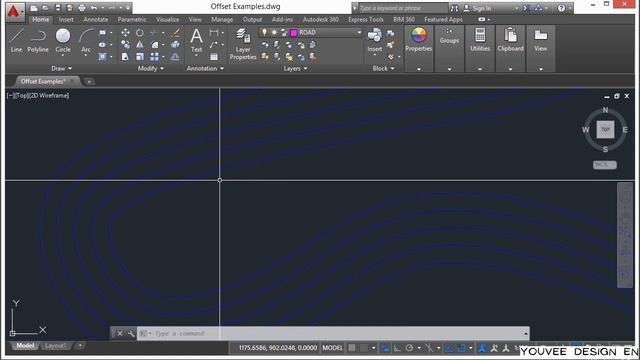
Task: Expand the Layers panel
Action: point(296,69)
